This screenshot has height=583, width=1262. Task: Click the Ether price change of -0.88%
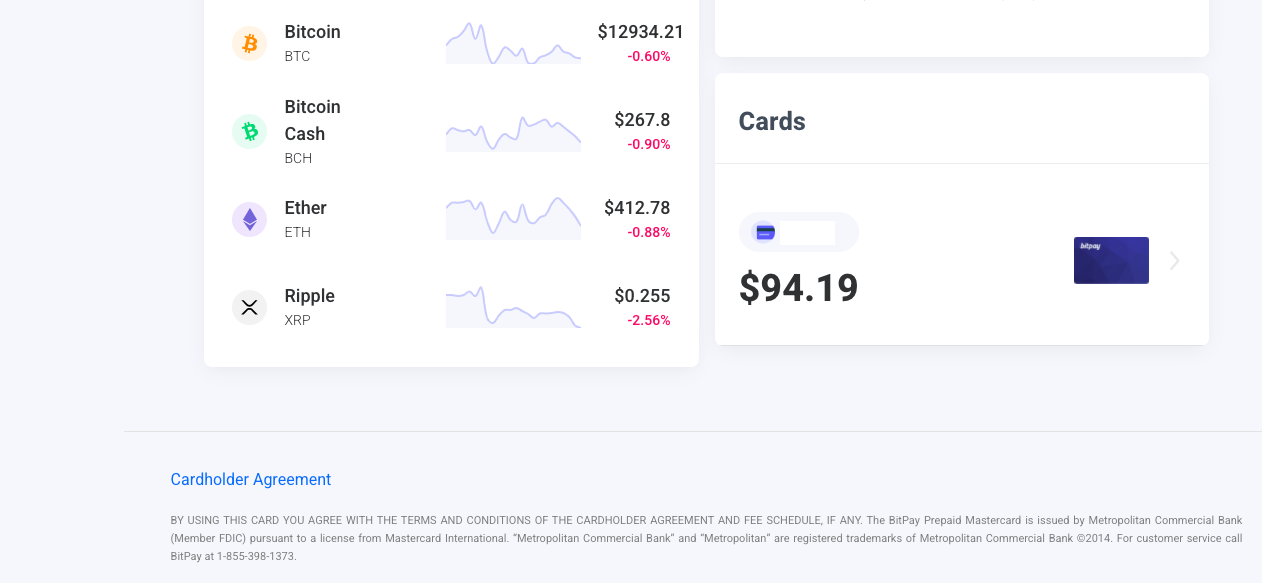click(649, 232)
